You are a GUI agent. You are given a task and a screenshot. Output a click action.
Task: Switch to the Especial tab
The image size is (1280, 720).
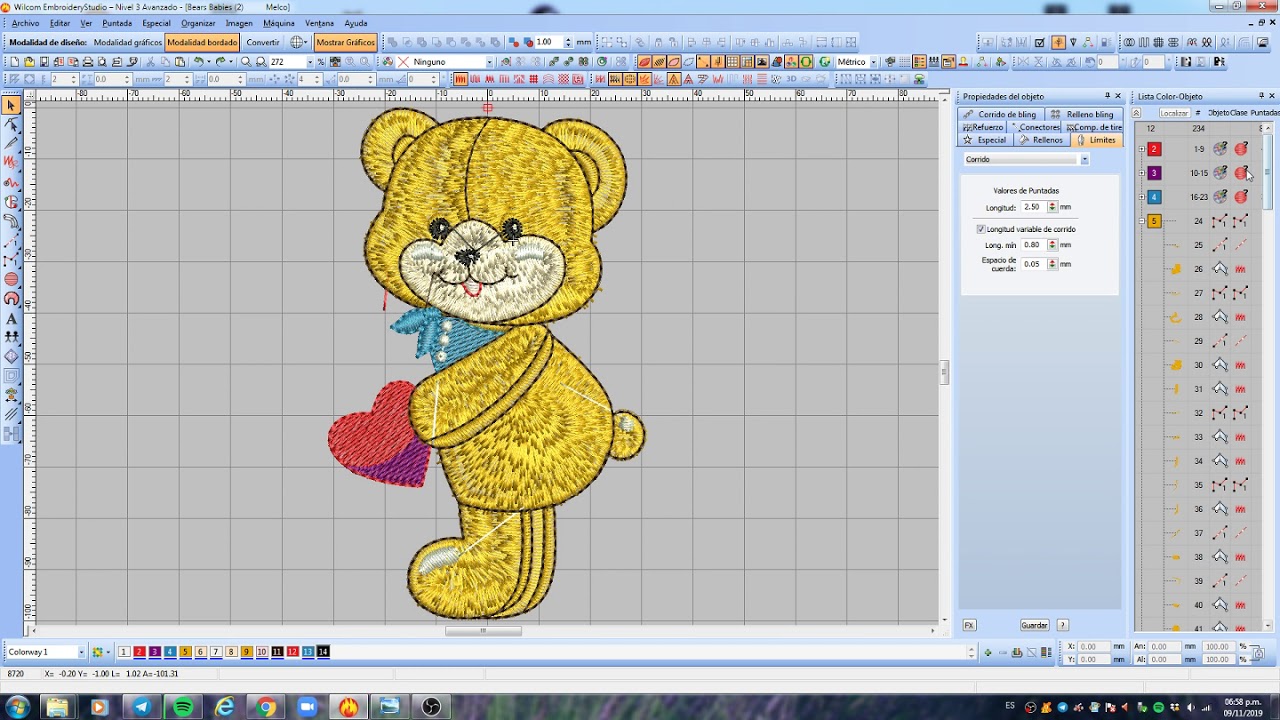click(x=985, y=140)
